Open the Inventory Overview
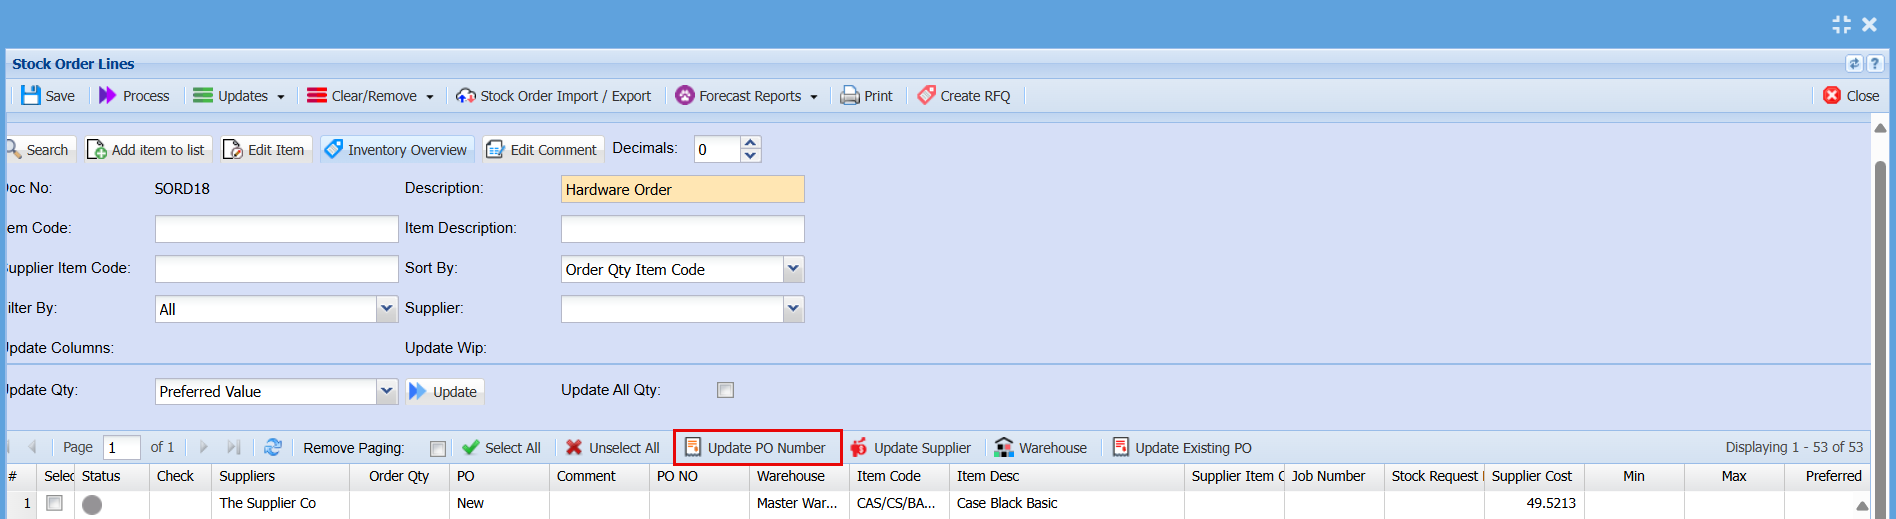This screenshot has height=519, width=1896. point(397,149)
